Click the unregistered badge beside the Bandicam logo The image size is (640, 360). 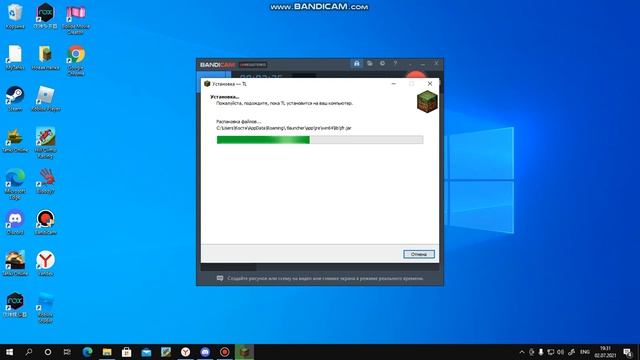253,64
